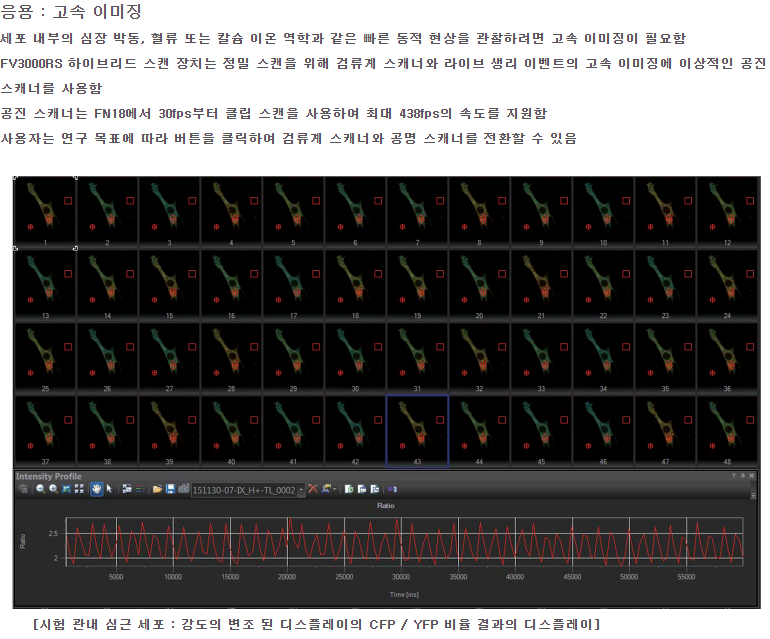Open the 151130-07-IX_H+-TL_0002 dropdown

(x=301, y=489)
